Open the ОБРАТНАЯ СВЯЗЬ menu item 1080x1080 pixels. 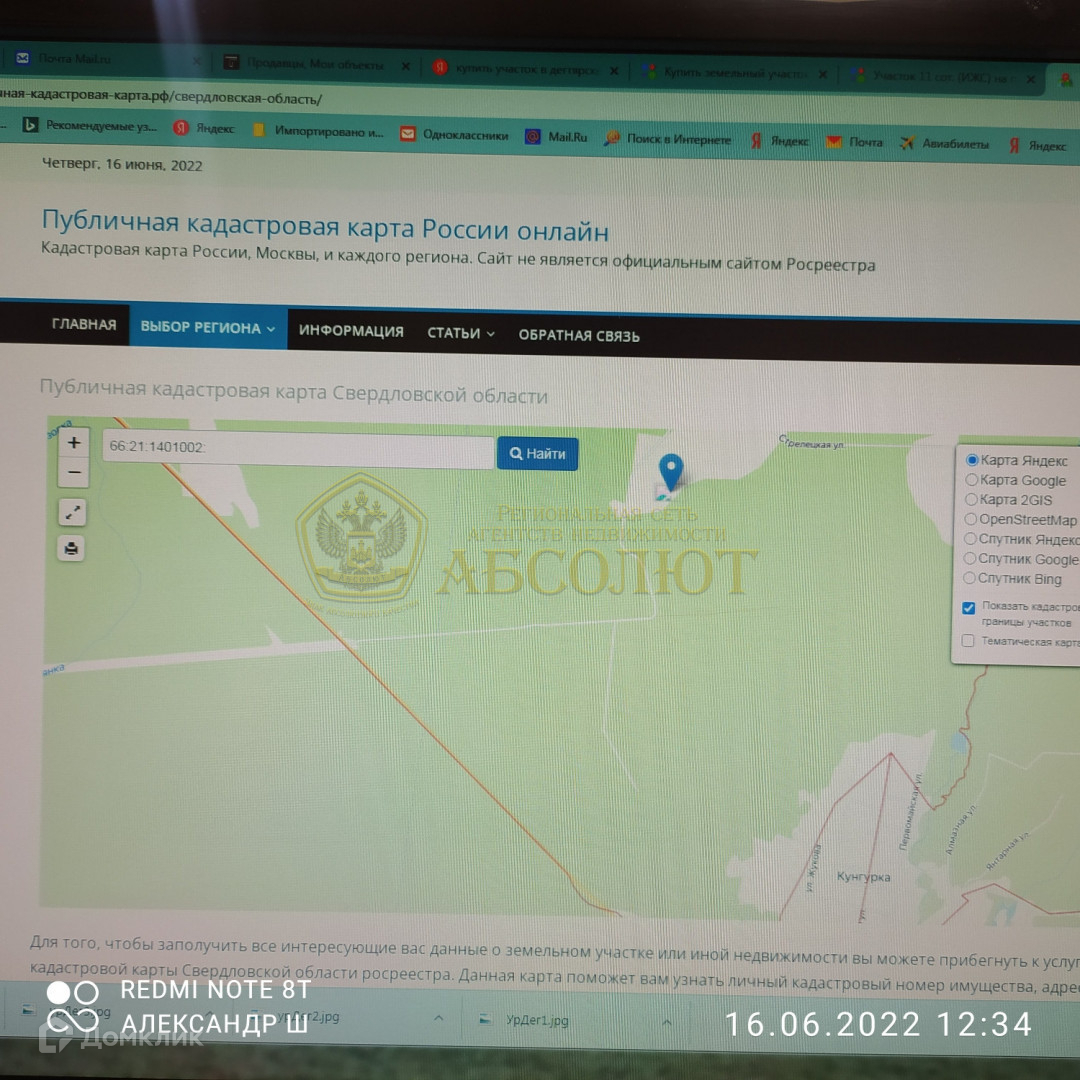(579, 335)
